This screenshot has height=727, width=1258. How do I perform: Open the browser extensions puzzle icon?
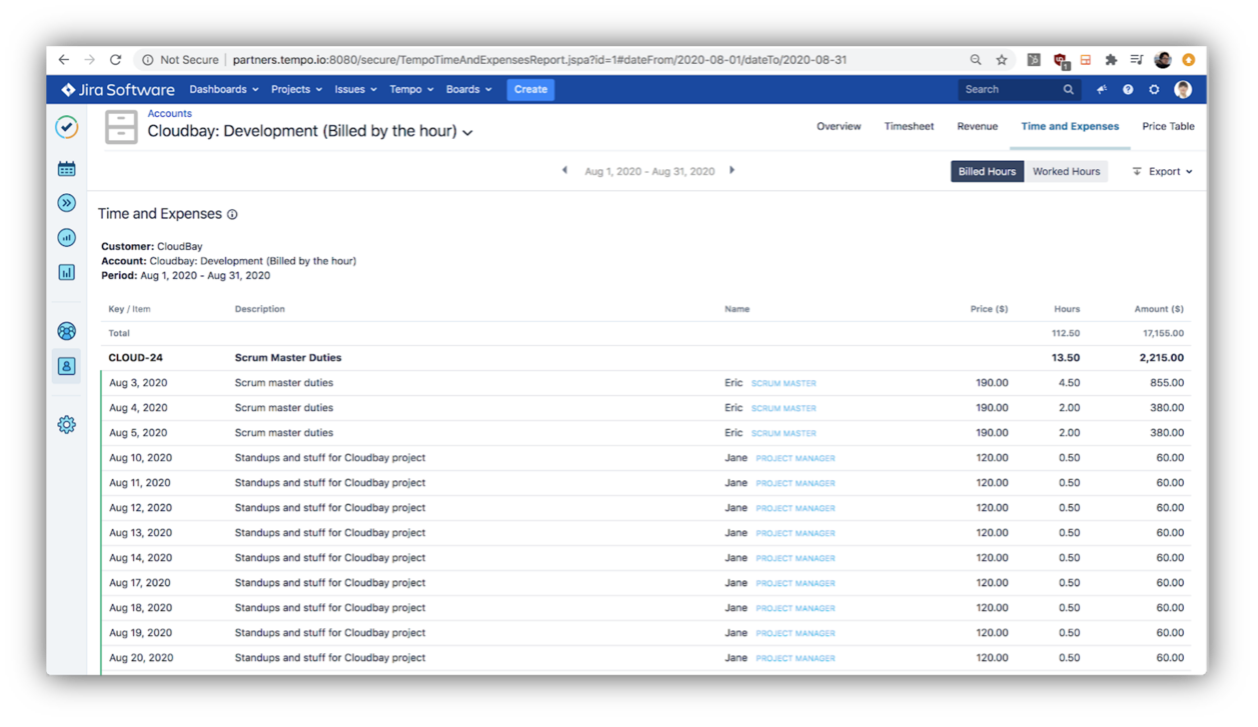point(1110,60)
